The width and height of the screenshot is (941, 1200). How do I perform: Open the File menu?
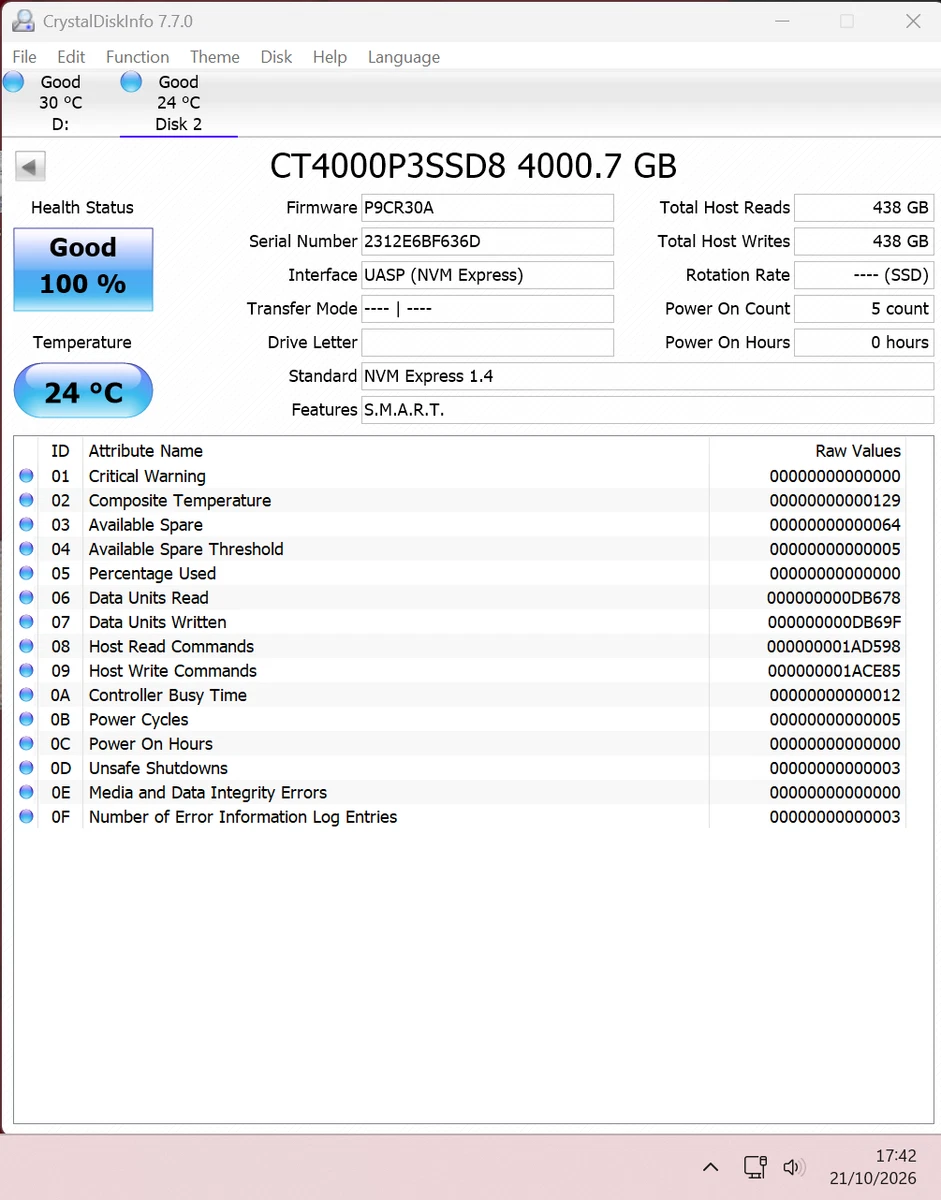pos(24,57)
